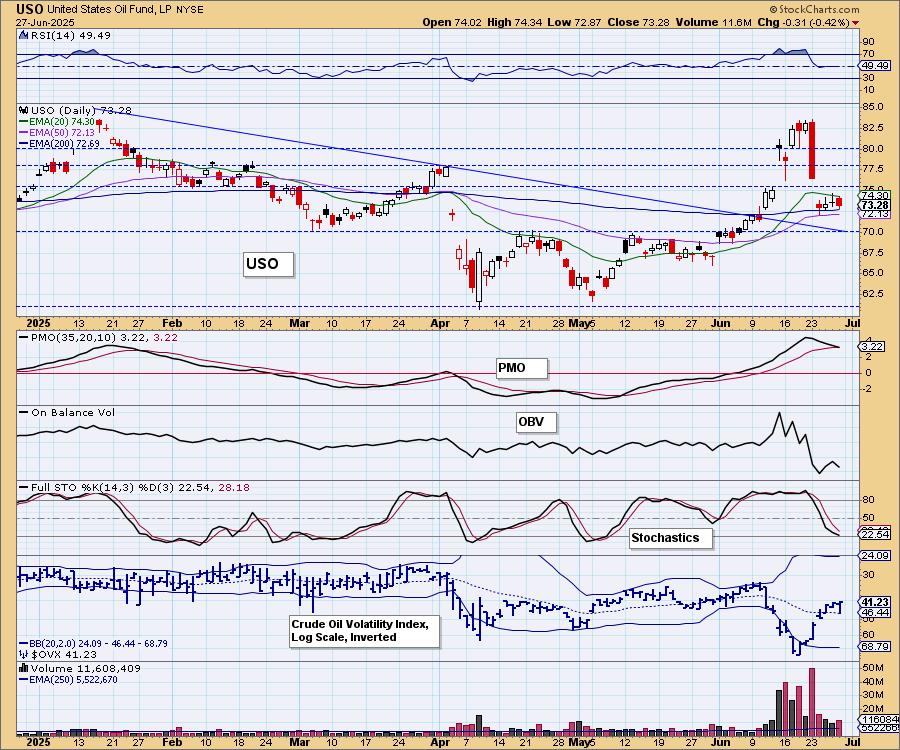Click the EMA(20) 74.30 legend text
The image size is (900, 750).
pyautogui.click(x=62, y=122)
